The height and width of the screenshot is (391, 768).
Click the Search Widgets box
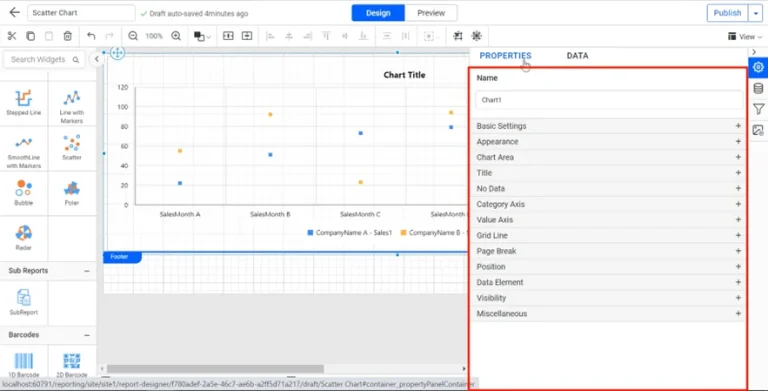coord(44,59)
